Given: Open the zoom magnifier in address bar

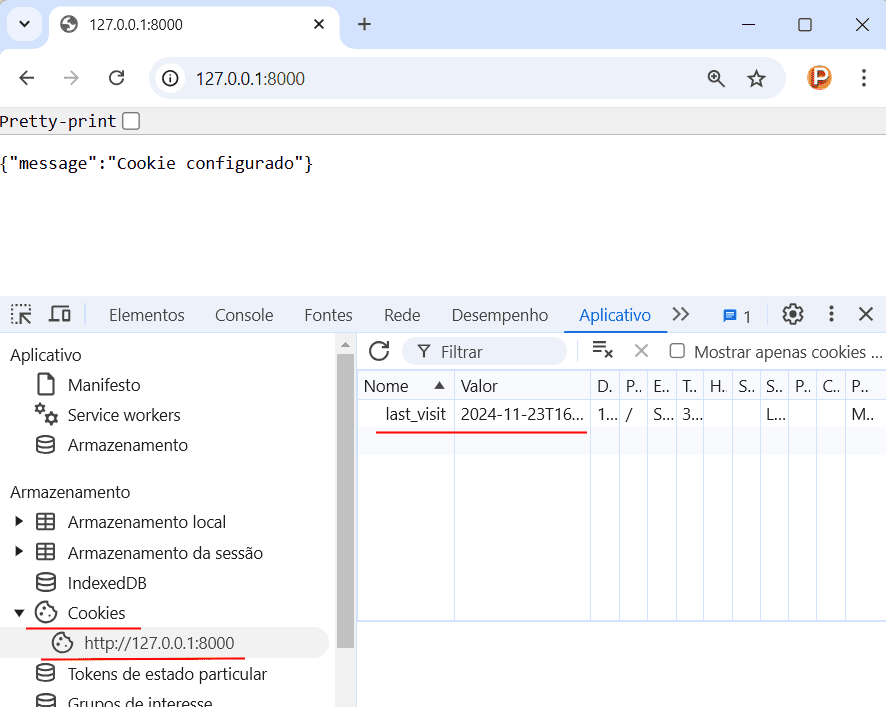Looking at the screenshot, I should click(716, 79).
